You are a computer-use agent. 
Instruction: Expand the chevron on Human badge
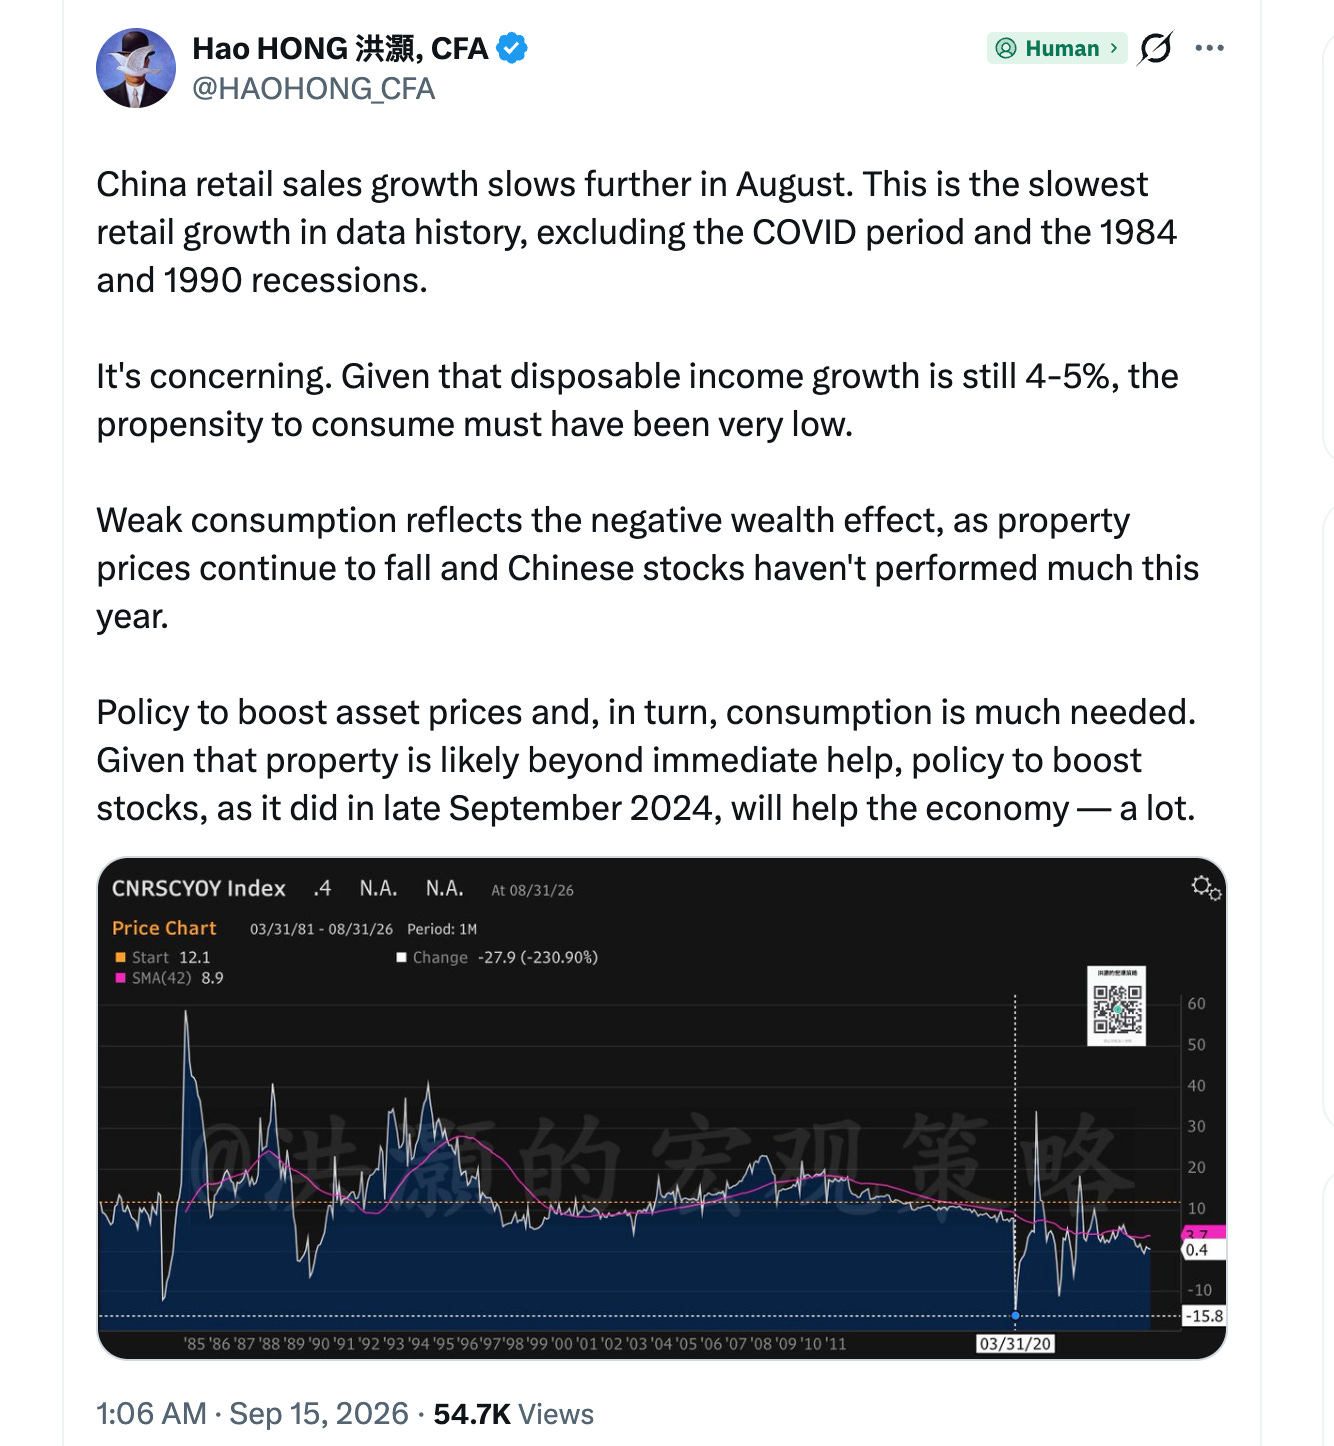pyautogui.click(x=1114, y=48)
